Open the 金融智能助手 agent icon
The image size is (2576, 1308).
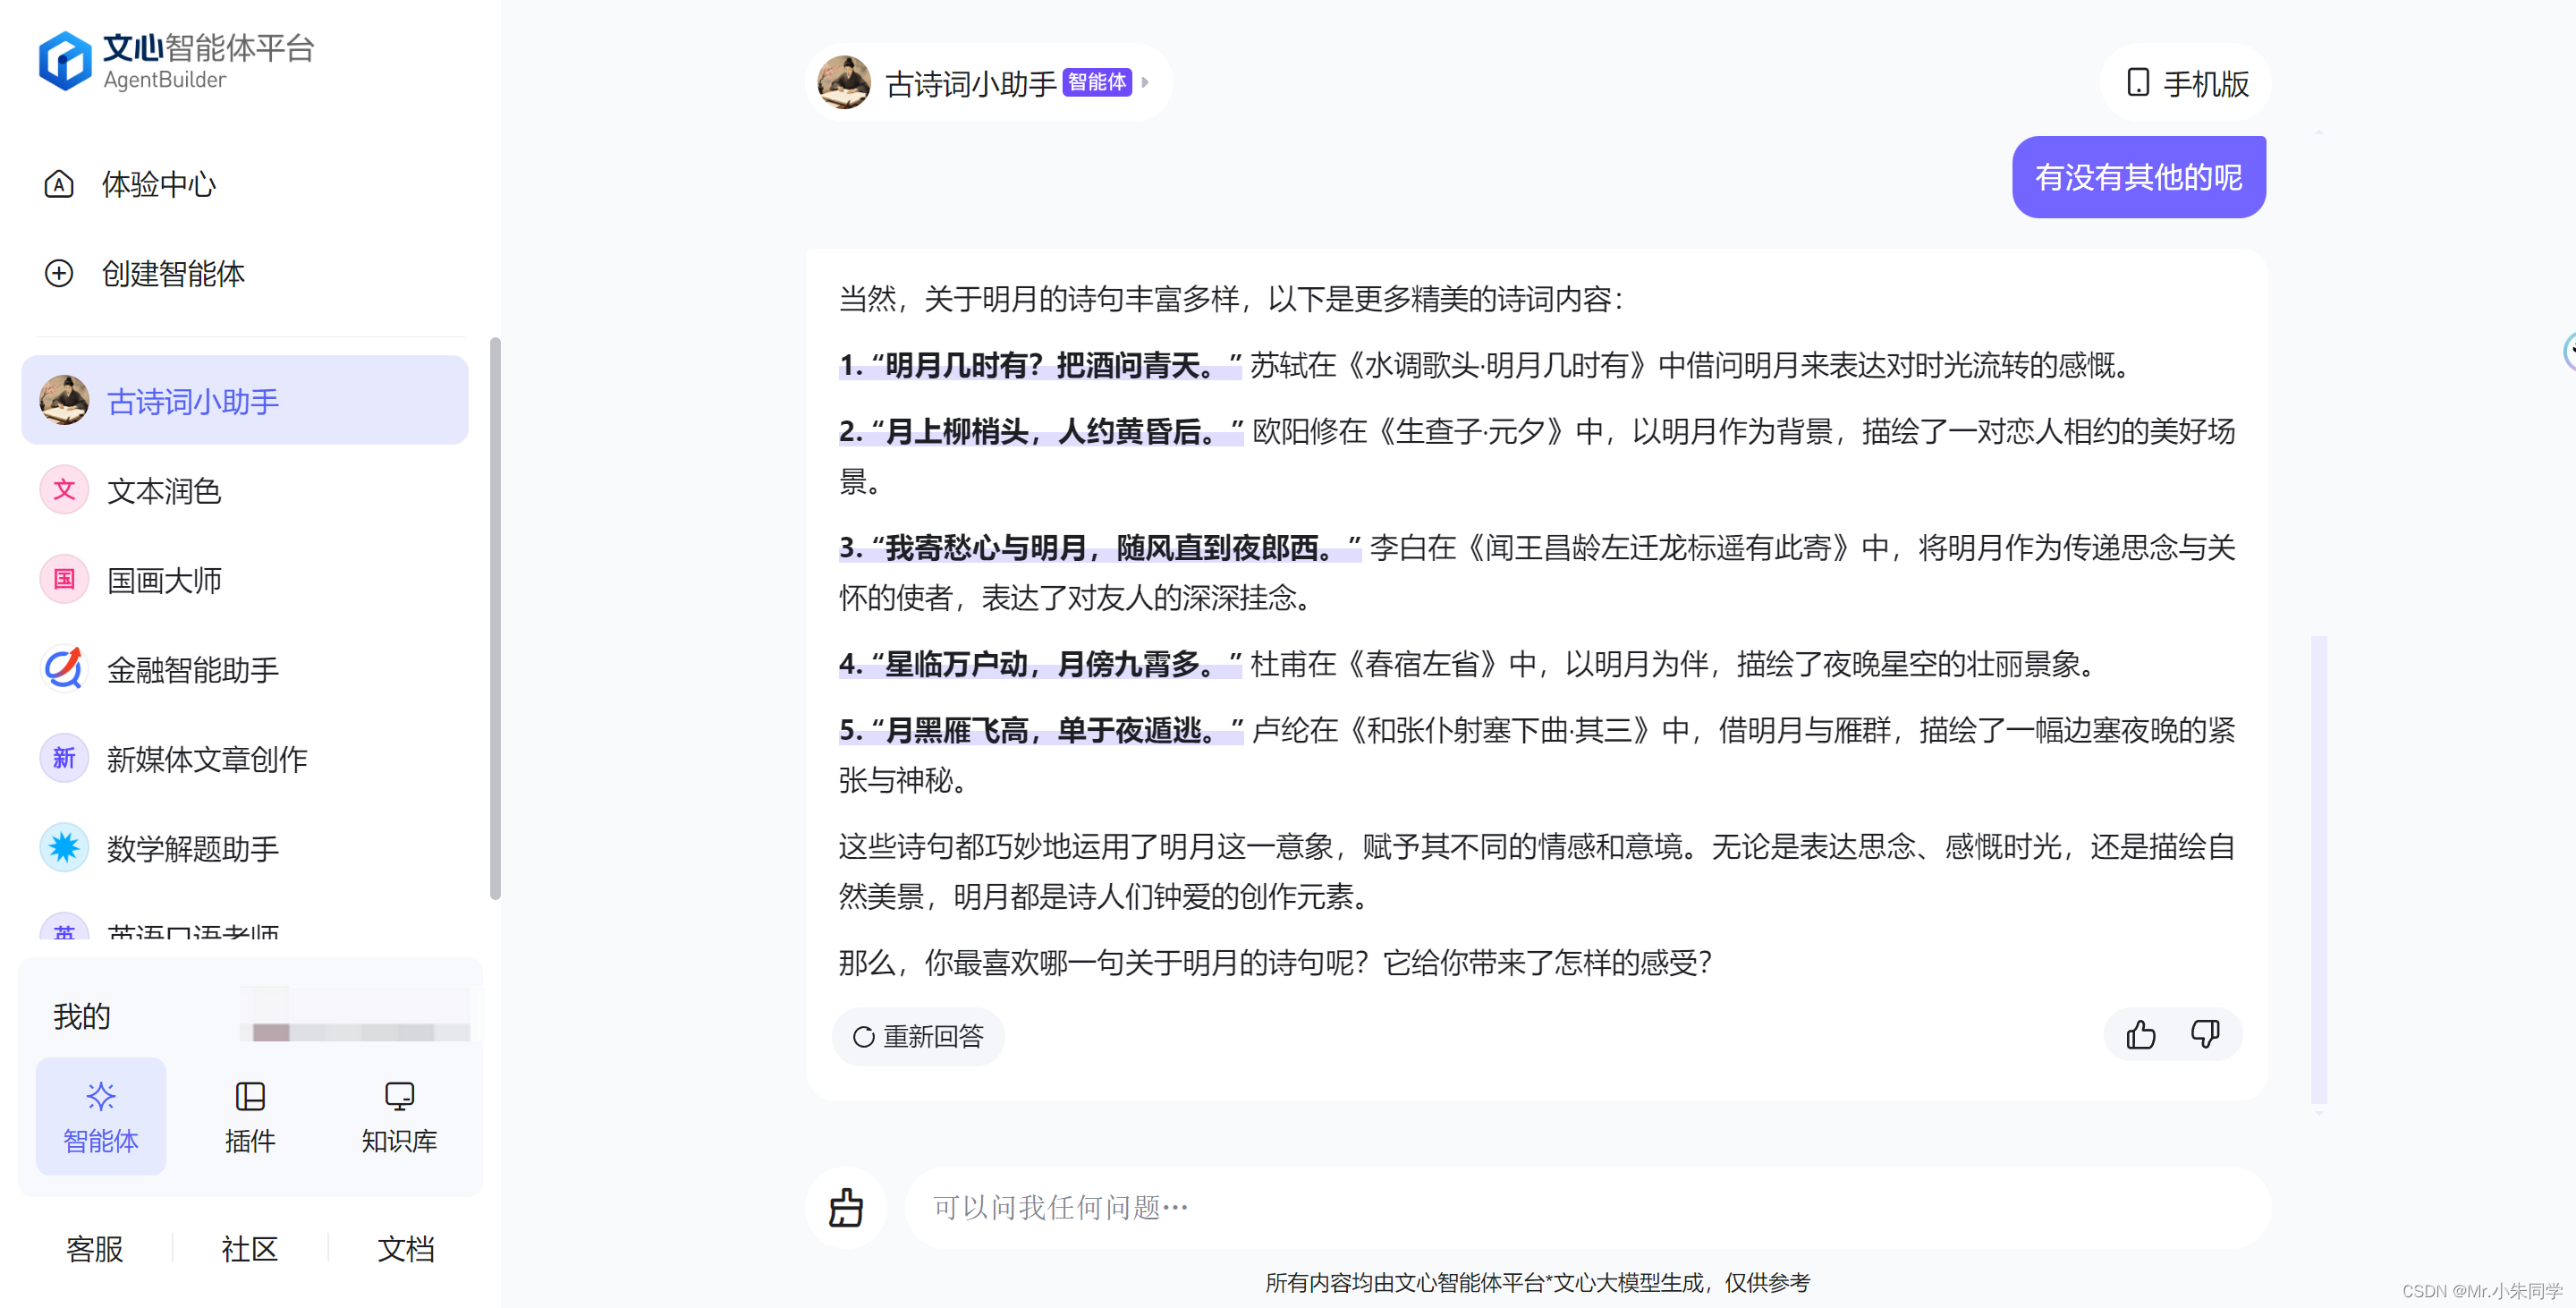pos(64,669)
